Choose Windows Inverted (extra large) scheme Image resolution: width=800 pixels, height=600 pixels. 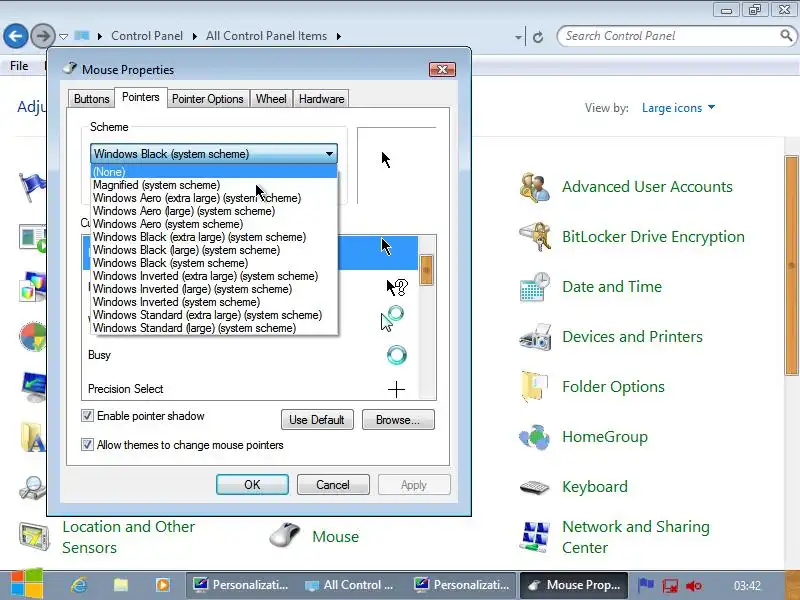pos(214,276)
